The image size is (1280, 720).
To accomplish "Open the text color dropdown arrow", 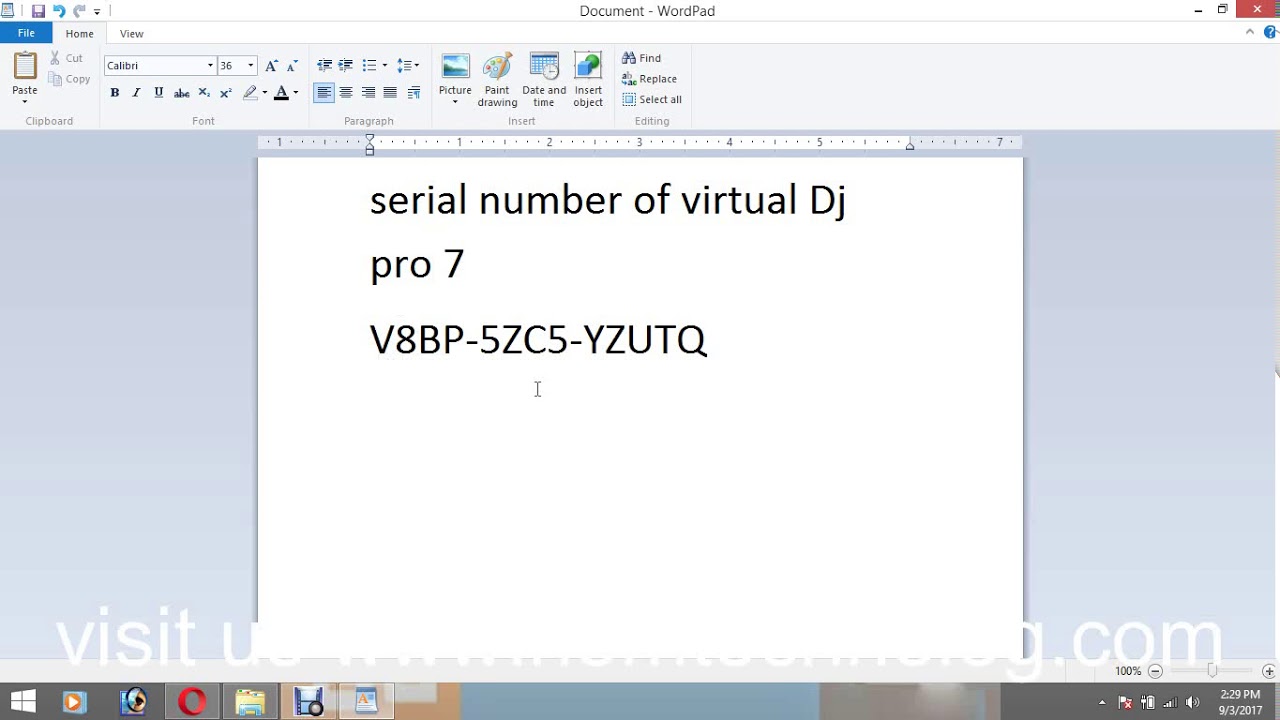I will [296, 93].
